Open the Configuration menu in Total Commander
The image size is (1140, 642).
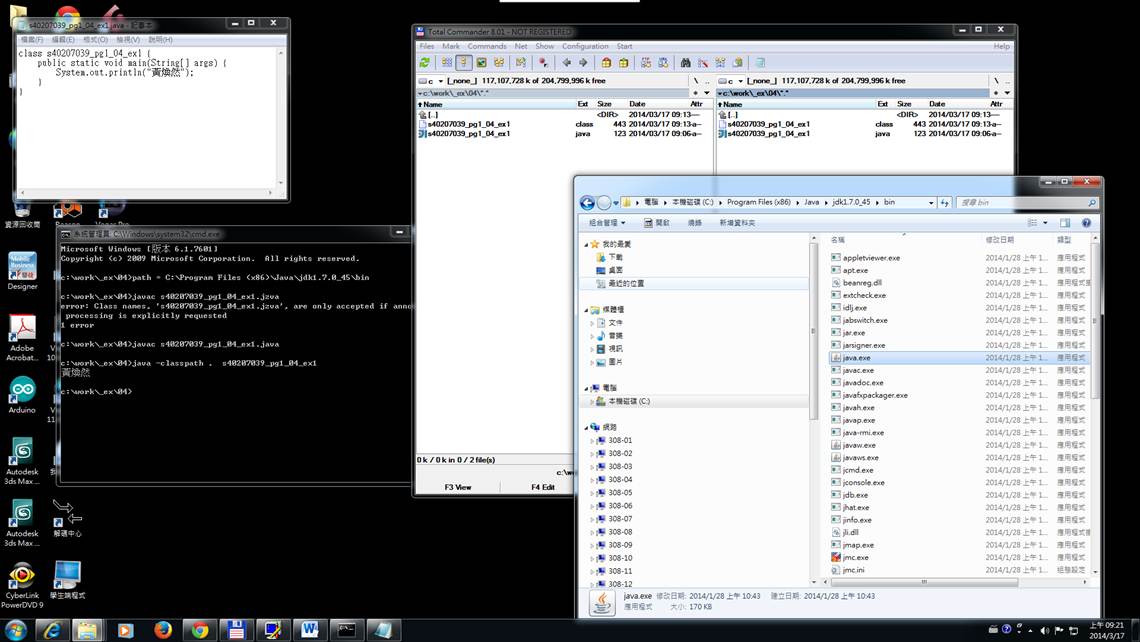pos(585,46)
